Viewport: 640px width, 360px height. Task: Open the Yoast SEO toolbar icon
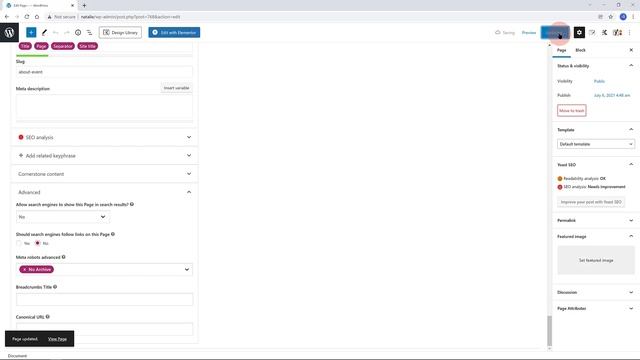617,32
